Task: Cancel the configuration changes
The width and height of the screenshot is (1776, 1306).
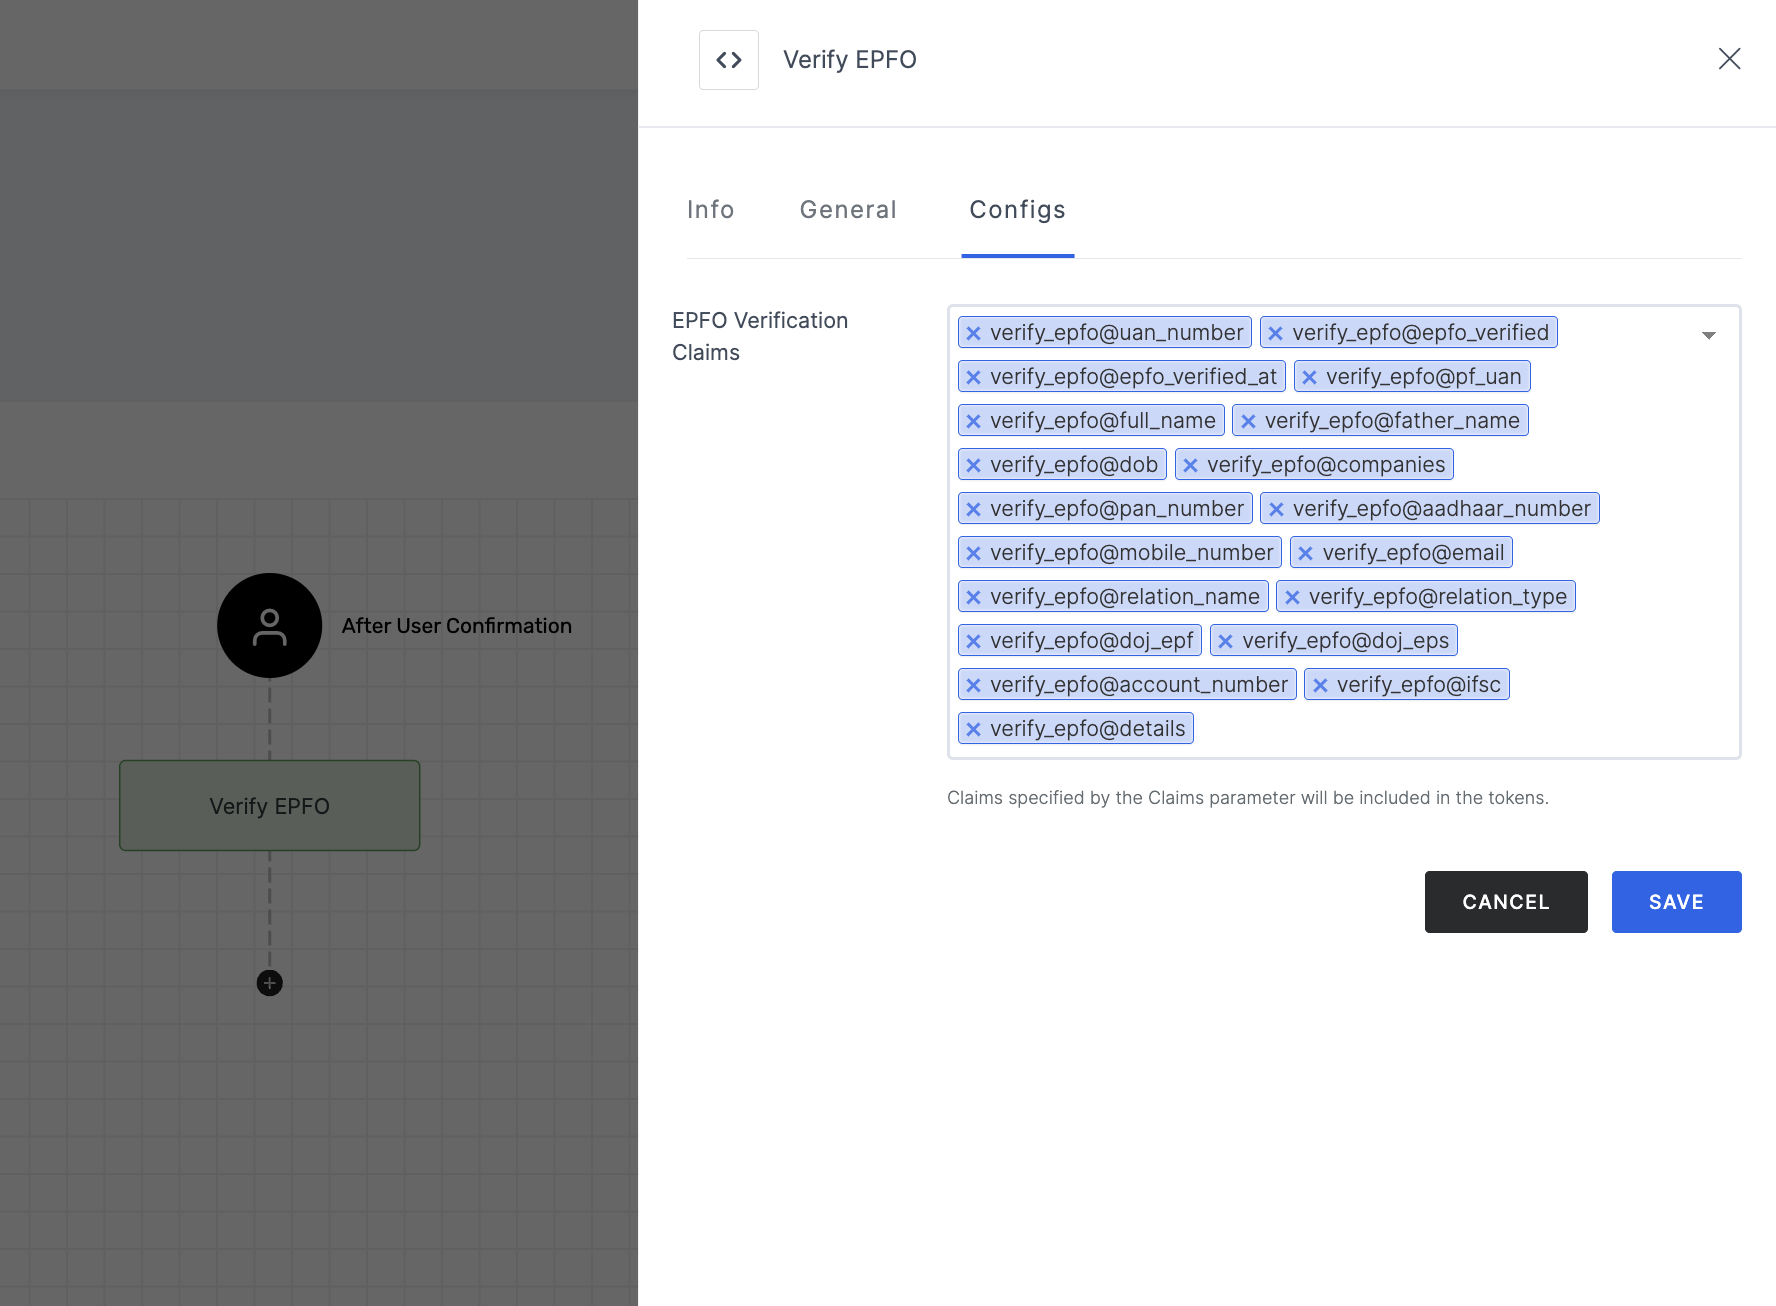Action: (x=1506, y=902)
